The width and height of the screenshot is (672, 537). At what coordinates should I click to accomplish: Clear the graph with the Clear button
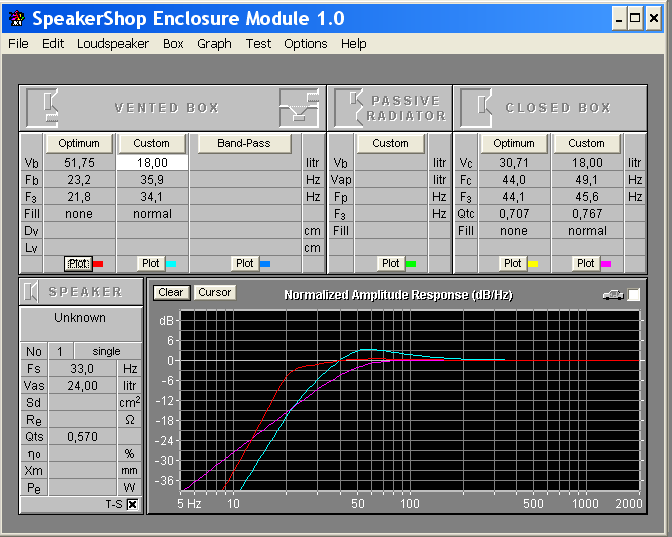(171, 292)
